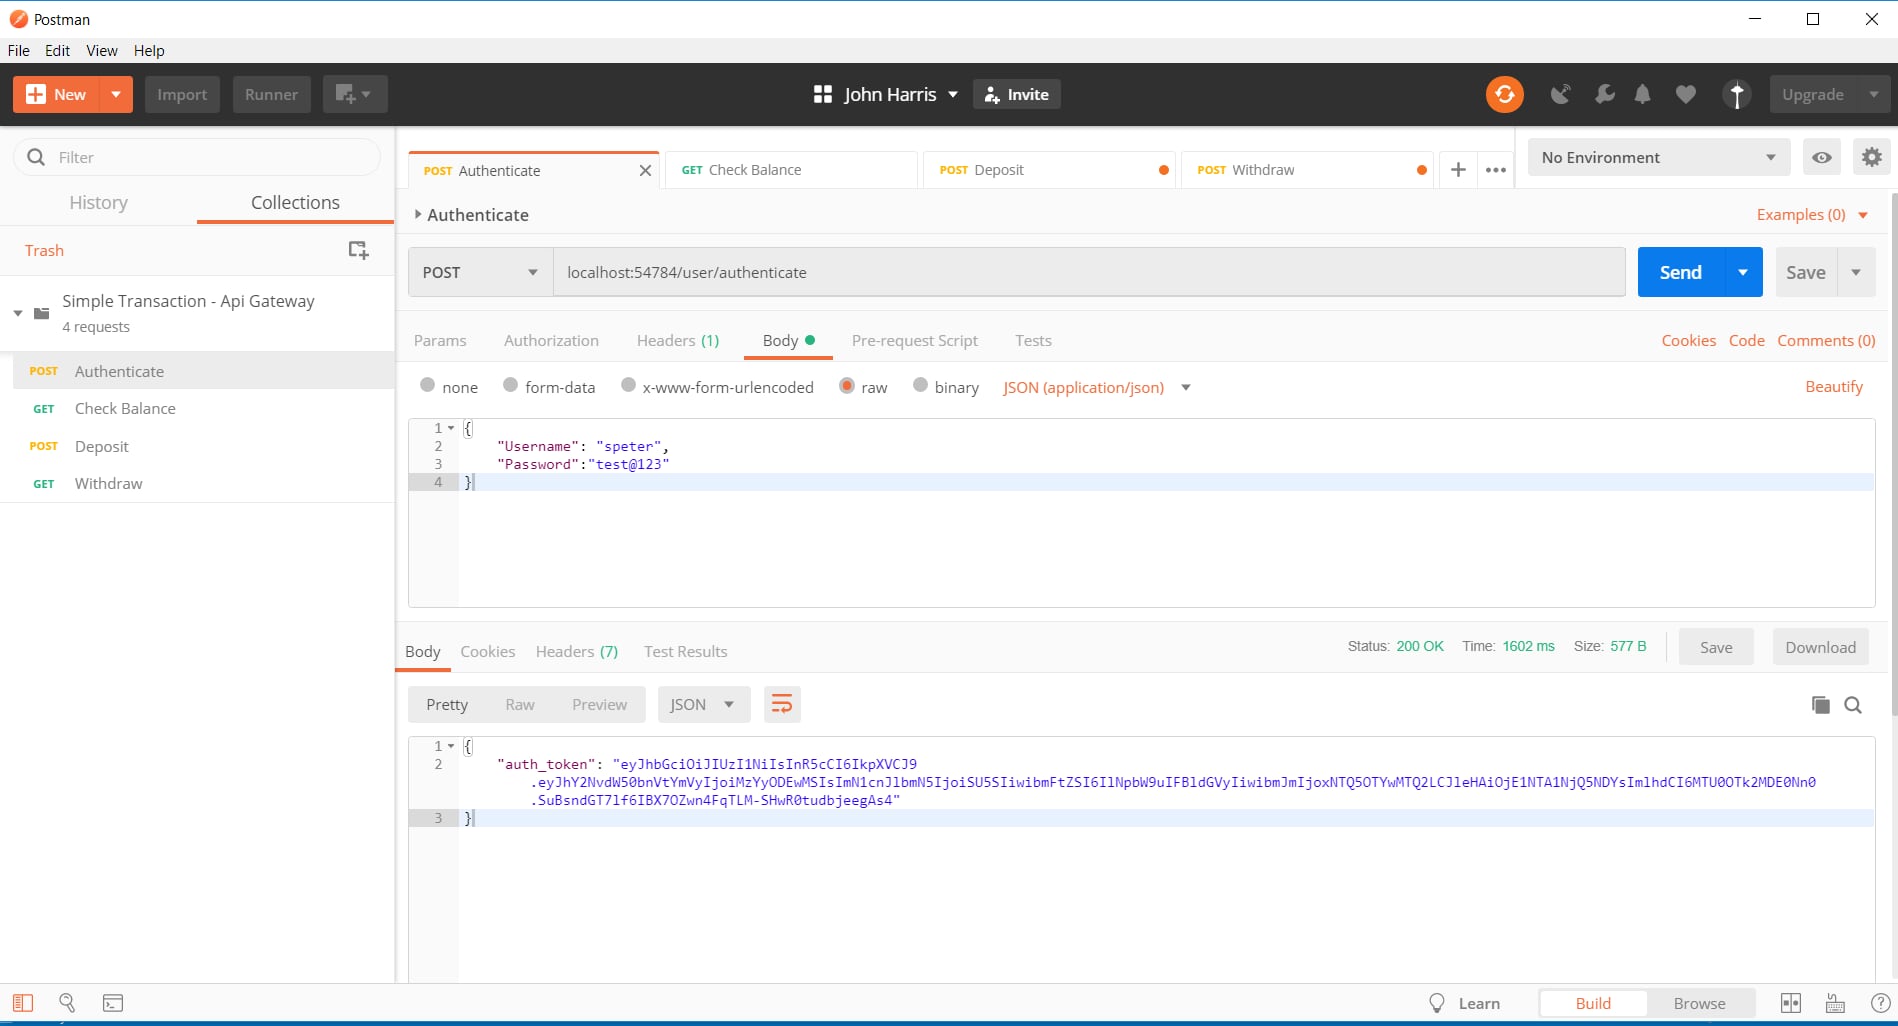Toggle wrap lines icon in response

(x=782, y=704)
